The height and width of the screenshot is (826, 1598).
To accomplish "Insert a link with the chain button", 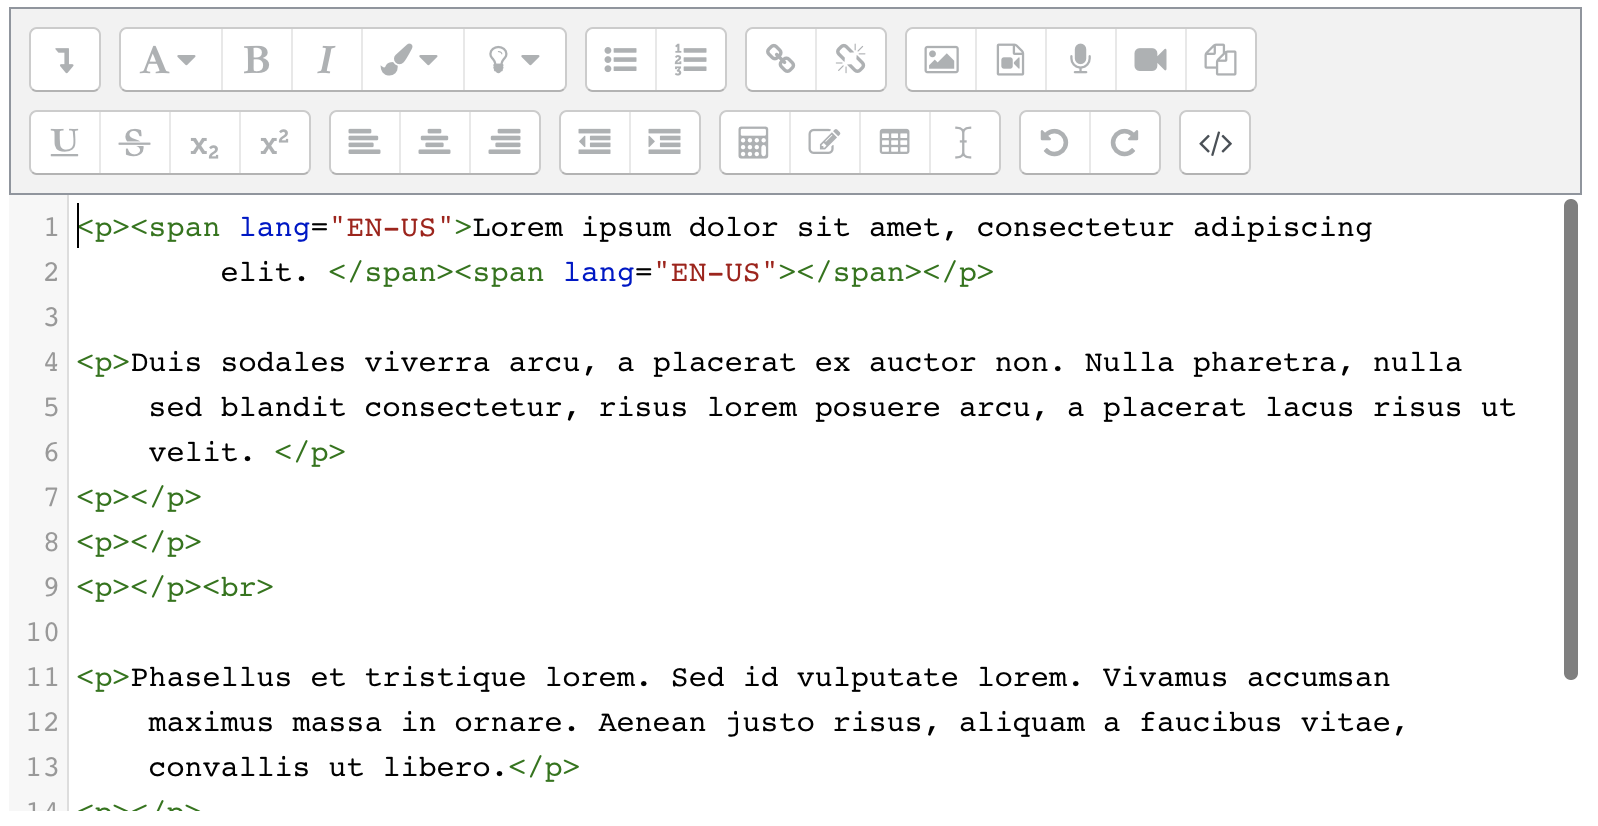I will (780, 60).
